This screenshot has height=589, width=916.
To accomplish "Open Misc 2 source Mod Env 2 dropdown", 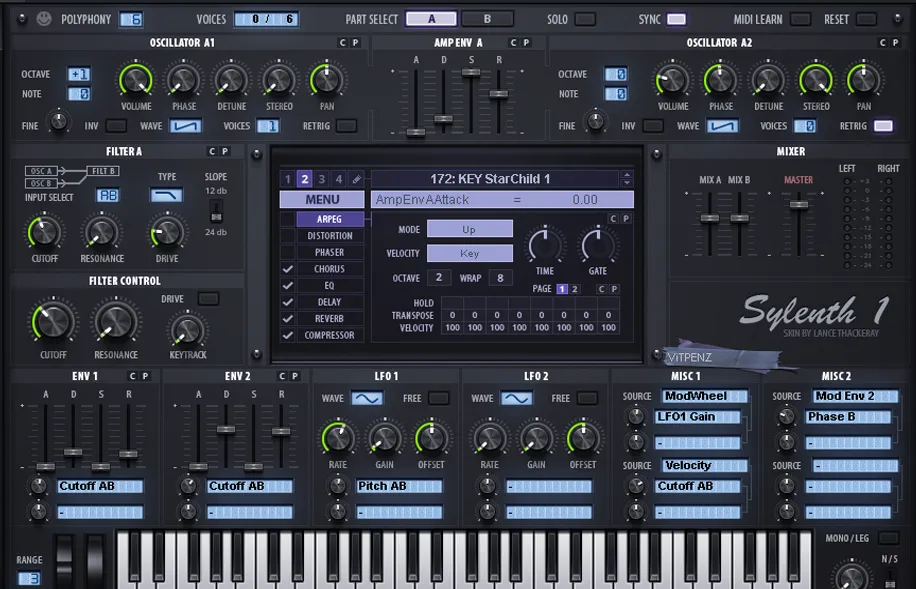I will 855,396.
